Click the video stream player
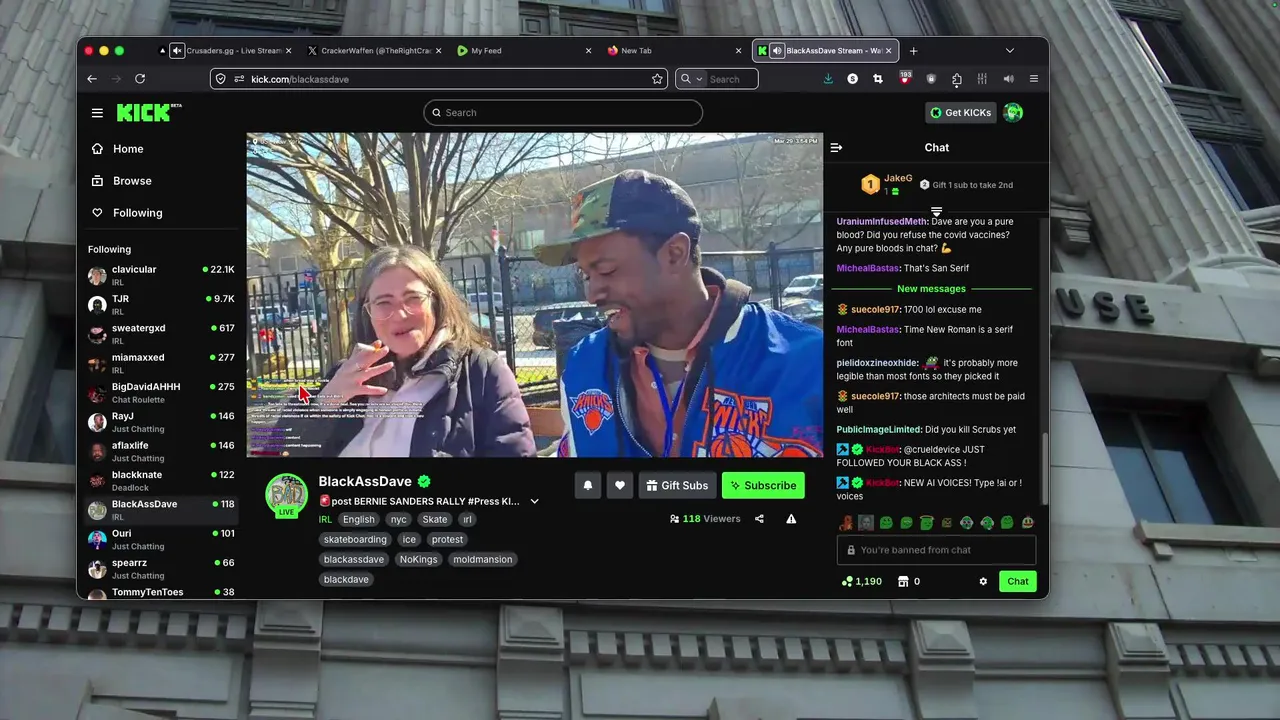 pos(535,295)
